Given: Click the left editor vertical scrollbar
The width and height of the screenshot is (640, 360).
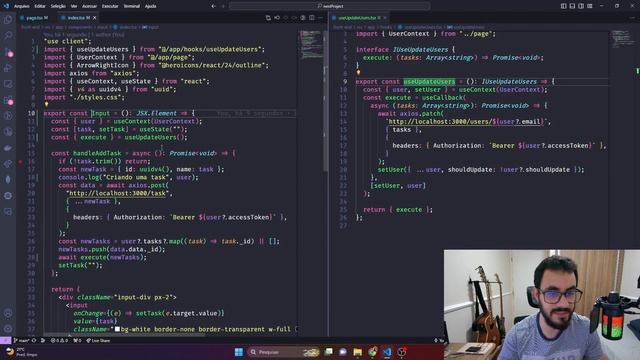Looking at the screenshot, I should 325,102.
